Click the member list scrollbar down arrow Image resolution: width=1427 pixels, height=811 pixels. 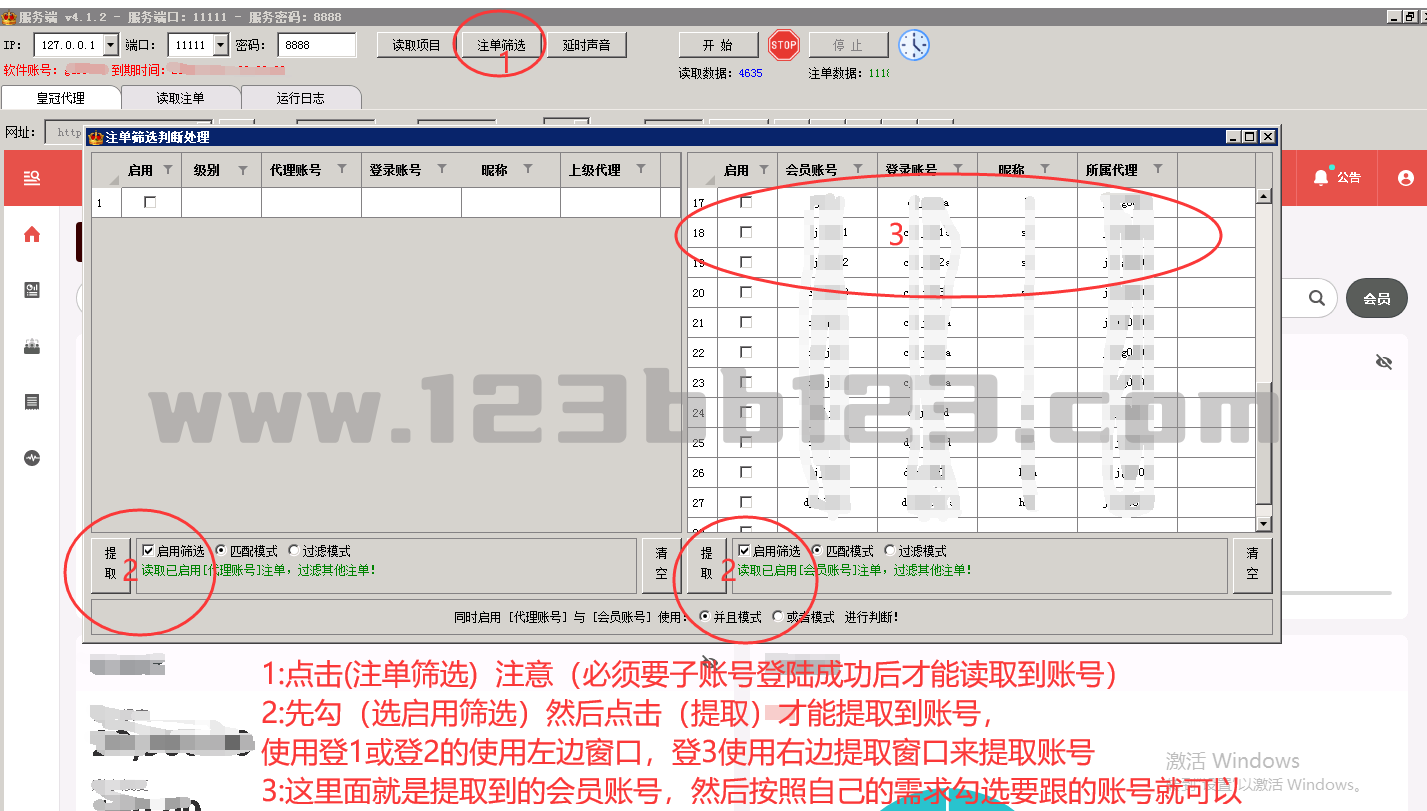1263,524
